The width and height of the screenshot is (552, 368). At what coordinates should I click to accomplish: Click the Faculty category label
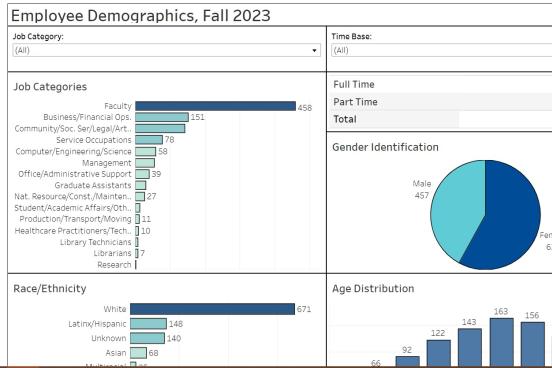(118, 106)
